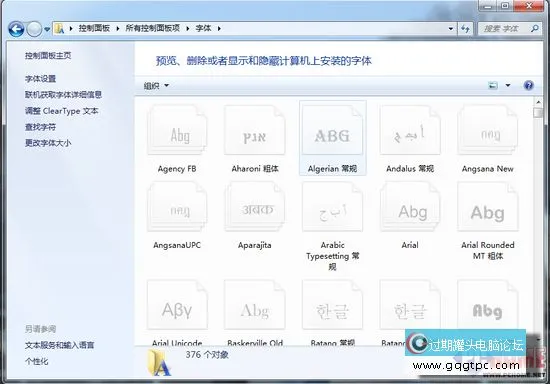Select the Baskerville Old font icon

255,305
